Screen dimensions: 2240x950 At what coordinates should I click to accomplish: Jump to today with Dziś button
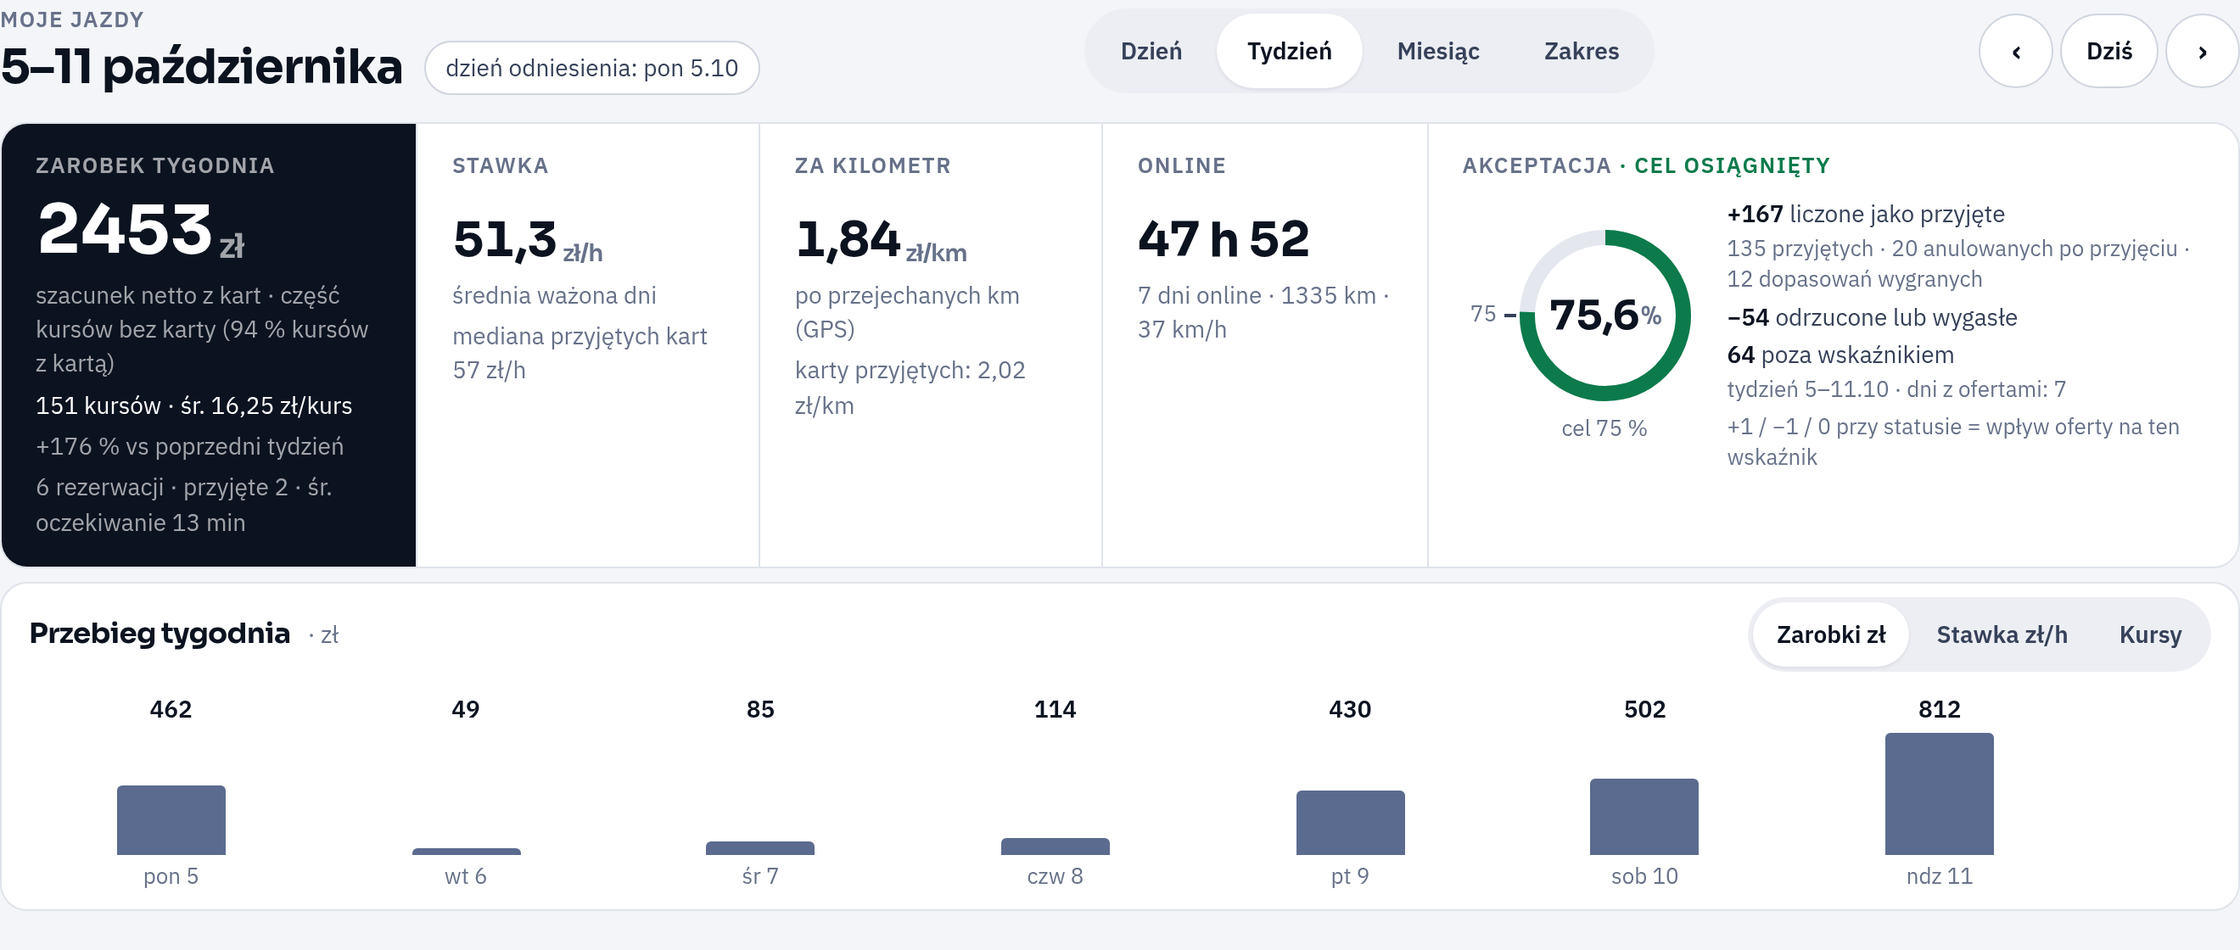(2109, 52)
